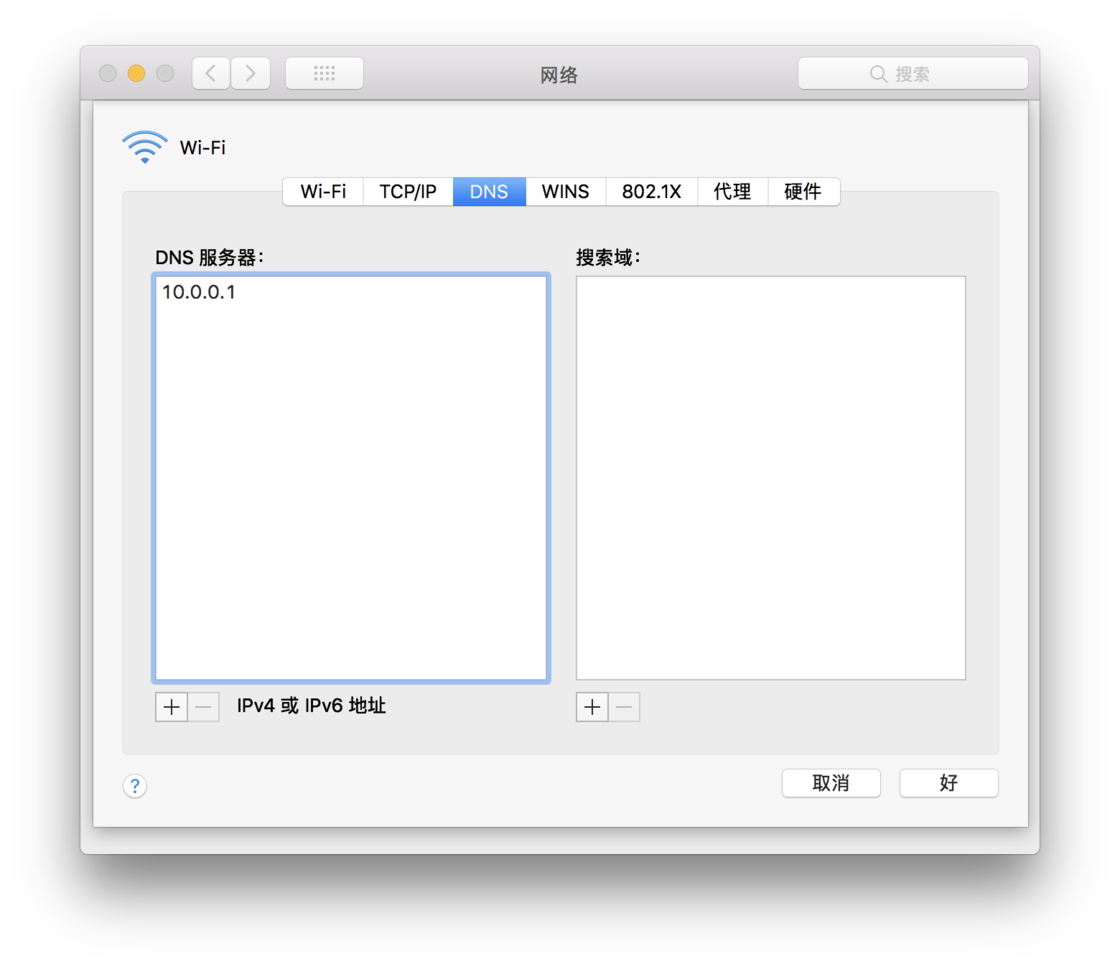This screenshot has height=969, width=1120.
Task: Click the minus button under 搜索域
Action: [624, 706]
